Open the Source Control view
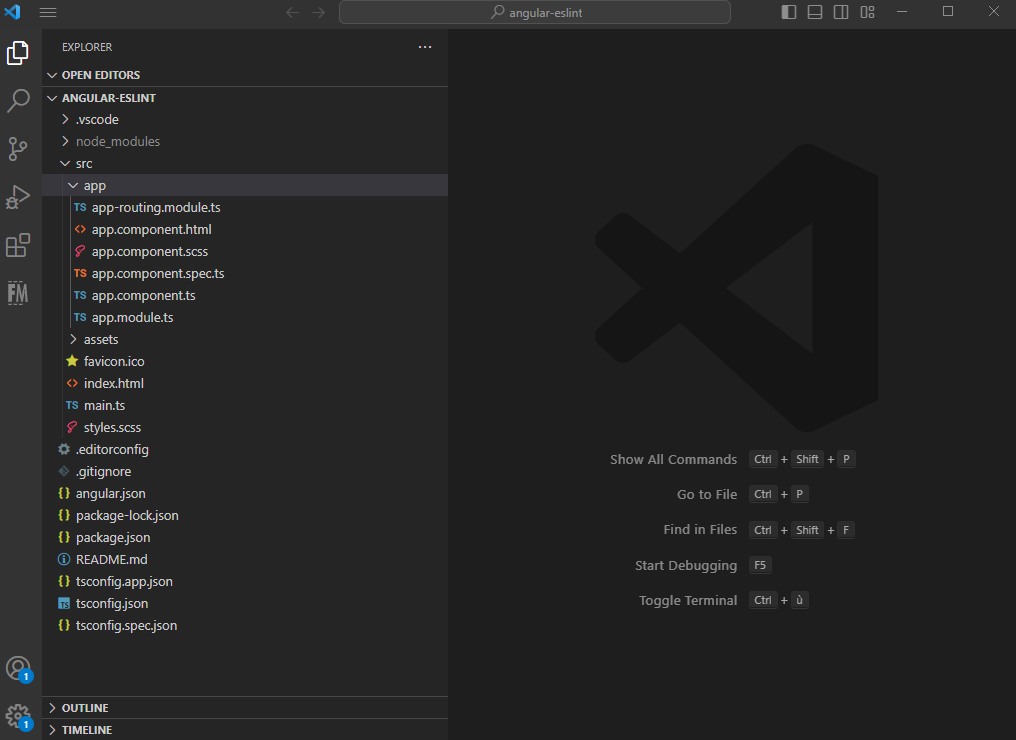Screen dimensions: 1016x740 click(18, 149)
